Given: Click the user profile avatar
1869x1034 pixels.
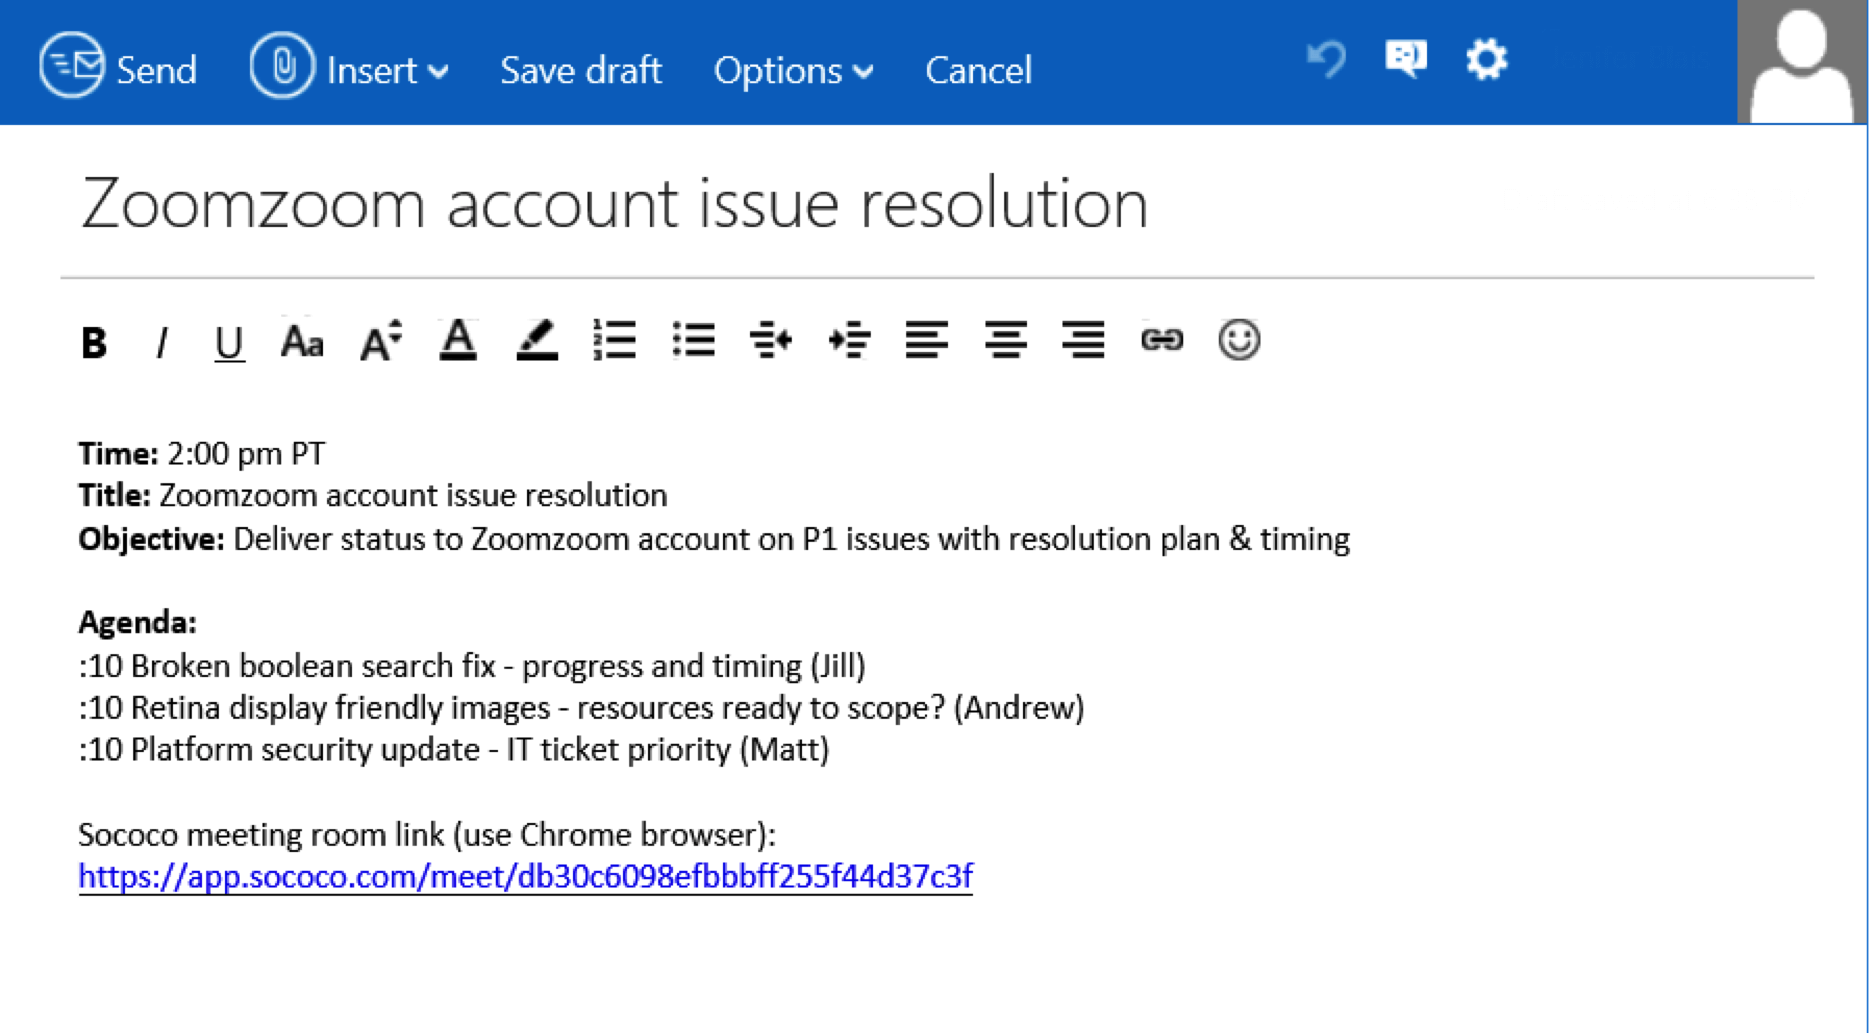Looking at the screenshot, I should point(1801,62).
